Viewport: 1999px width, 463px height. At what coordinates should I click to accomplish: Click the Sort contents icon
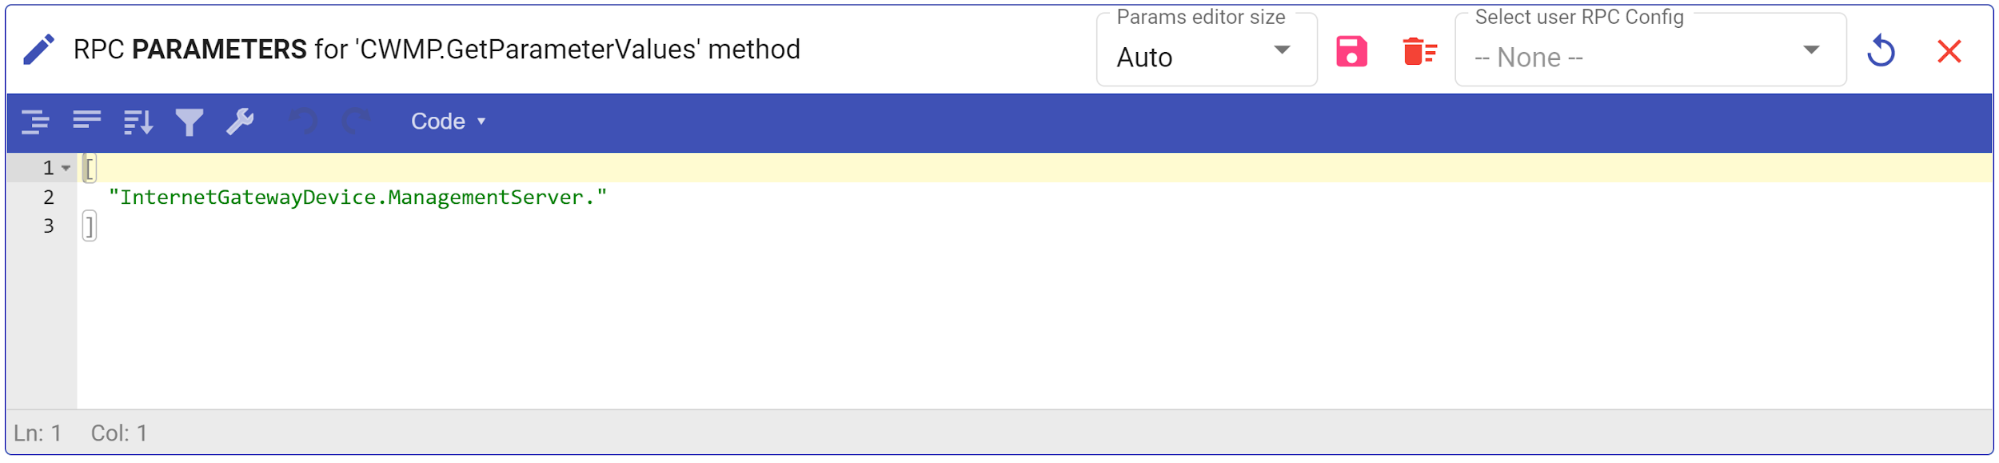tap(138, 122)
